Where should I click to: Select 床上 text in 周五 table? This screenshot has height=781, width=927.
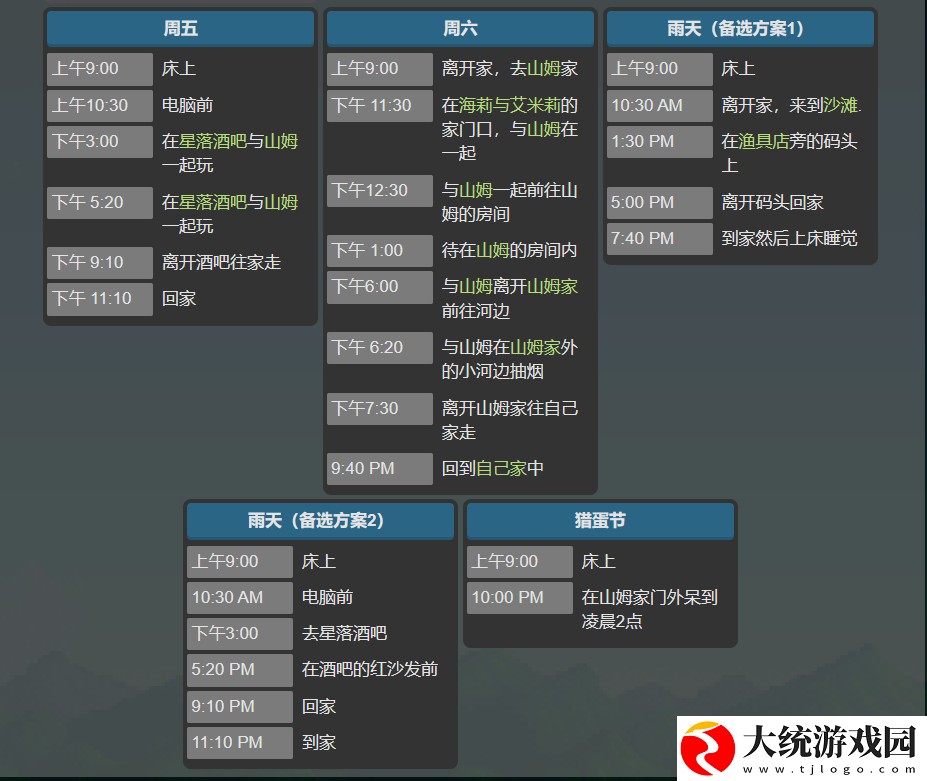(179, 69)
